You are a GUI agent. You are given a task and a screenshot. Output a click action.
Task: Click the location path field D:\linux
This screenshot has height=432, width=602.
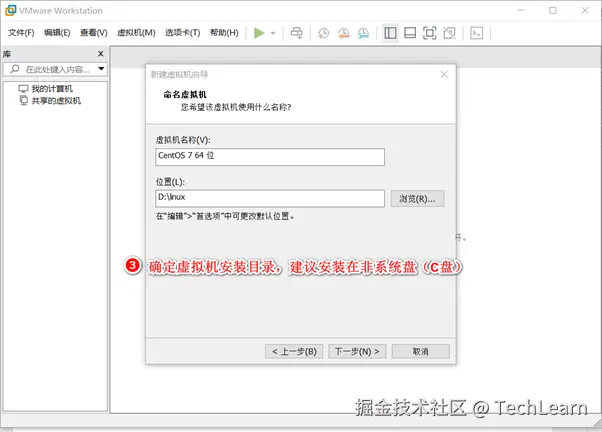[x=270, y=198]
